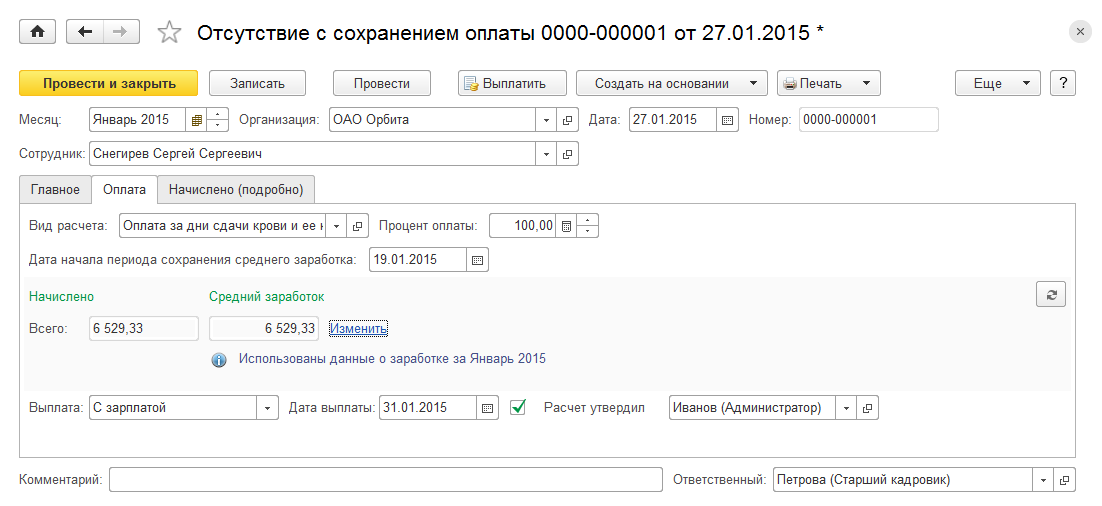Click the Home icon button
The width and height of the screenshot is (1102, 506).
coord(38,32)
